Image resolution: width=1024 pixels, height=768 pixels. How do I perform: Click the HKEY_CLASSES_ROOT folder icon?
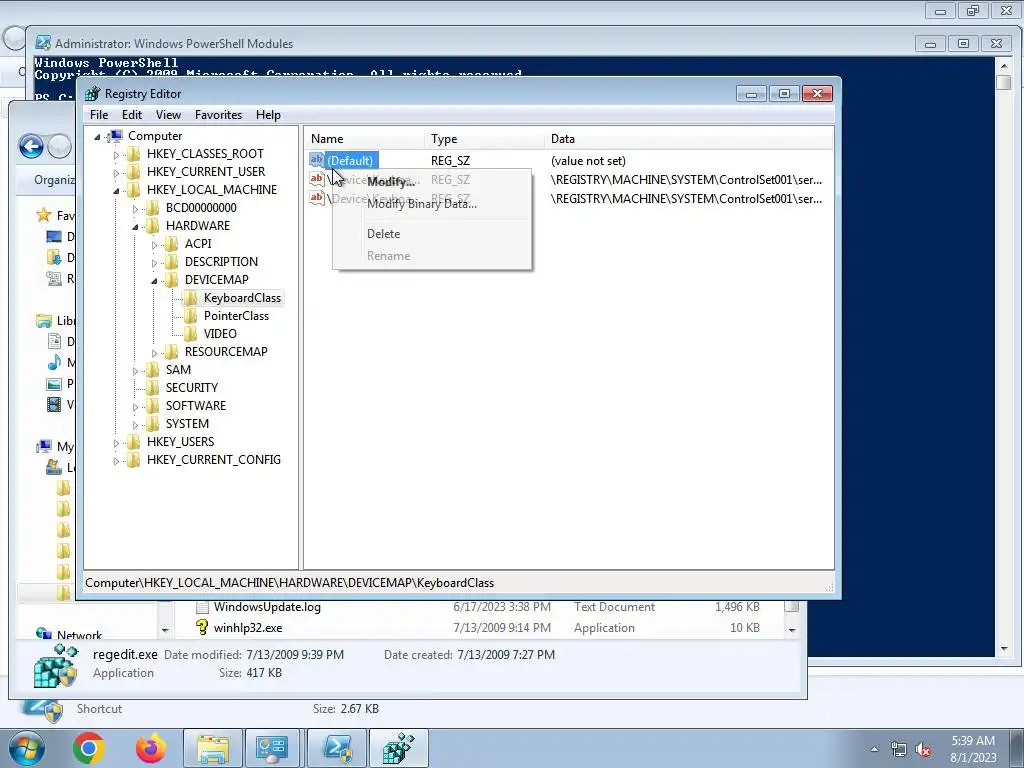coord(133,153)
